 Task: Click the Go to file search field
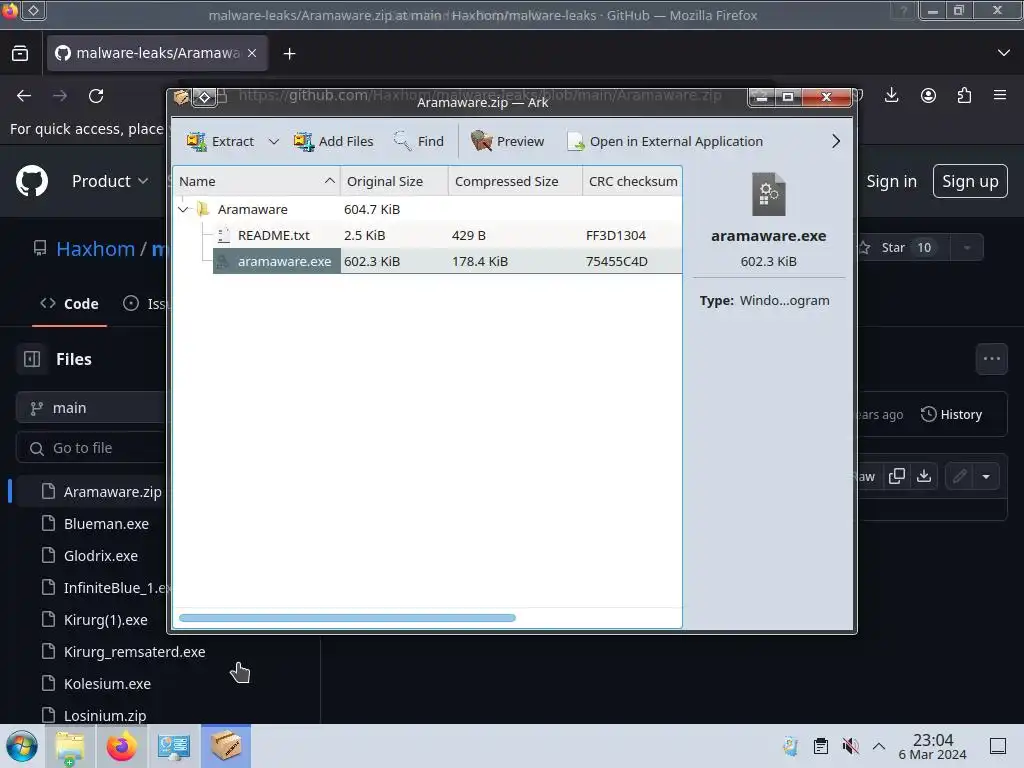pyautogui.click(x=91, y=448)
